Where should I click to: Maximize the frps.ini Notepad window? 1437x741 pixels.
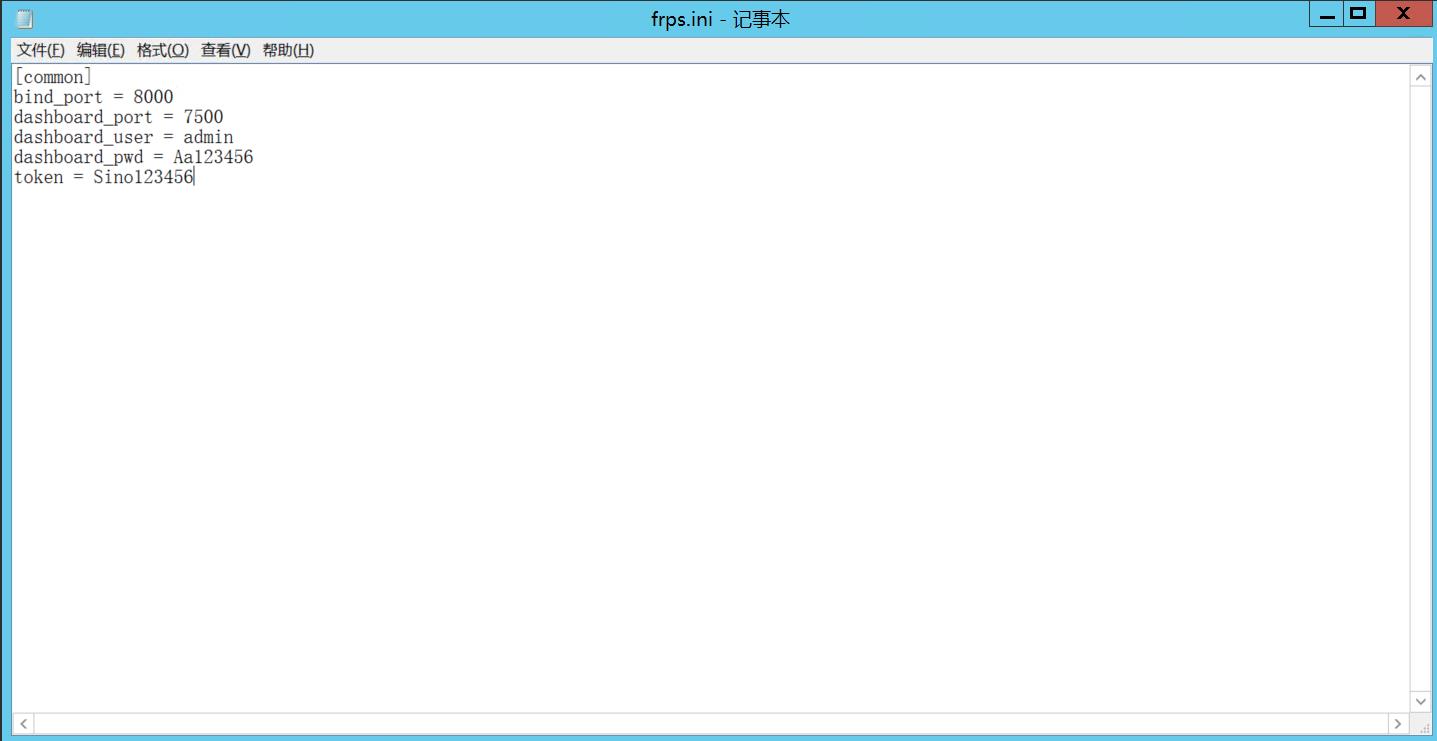tap(1357, 14)
